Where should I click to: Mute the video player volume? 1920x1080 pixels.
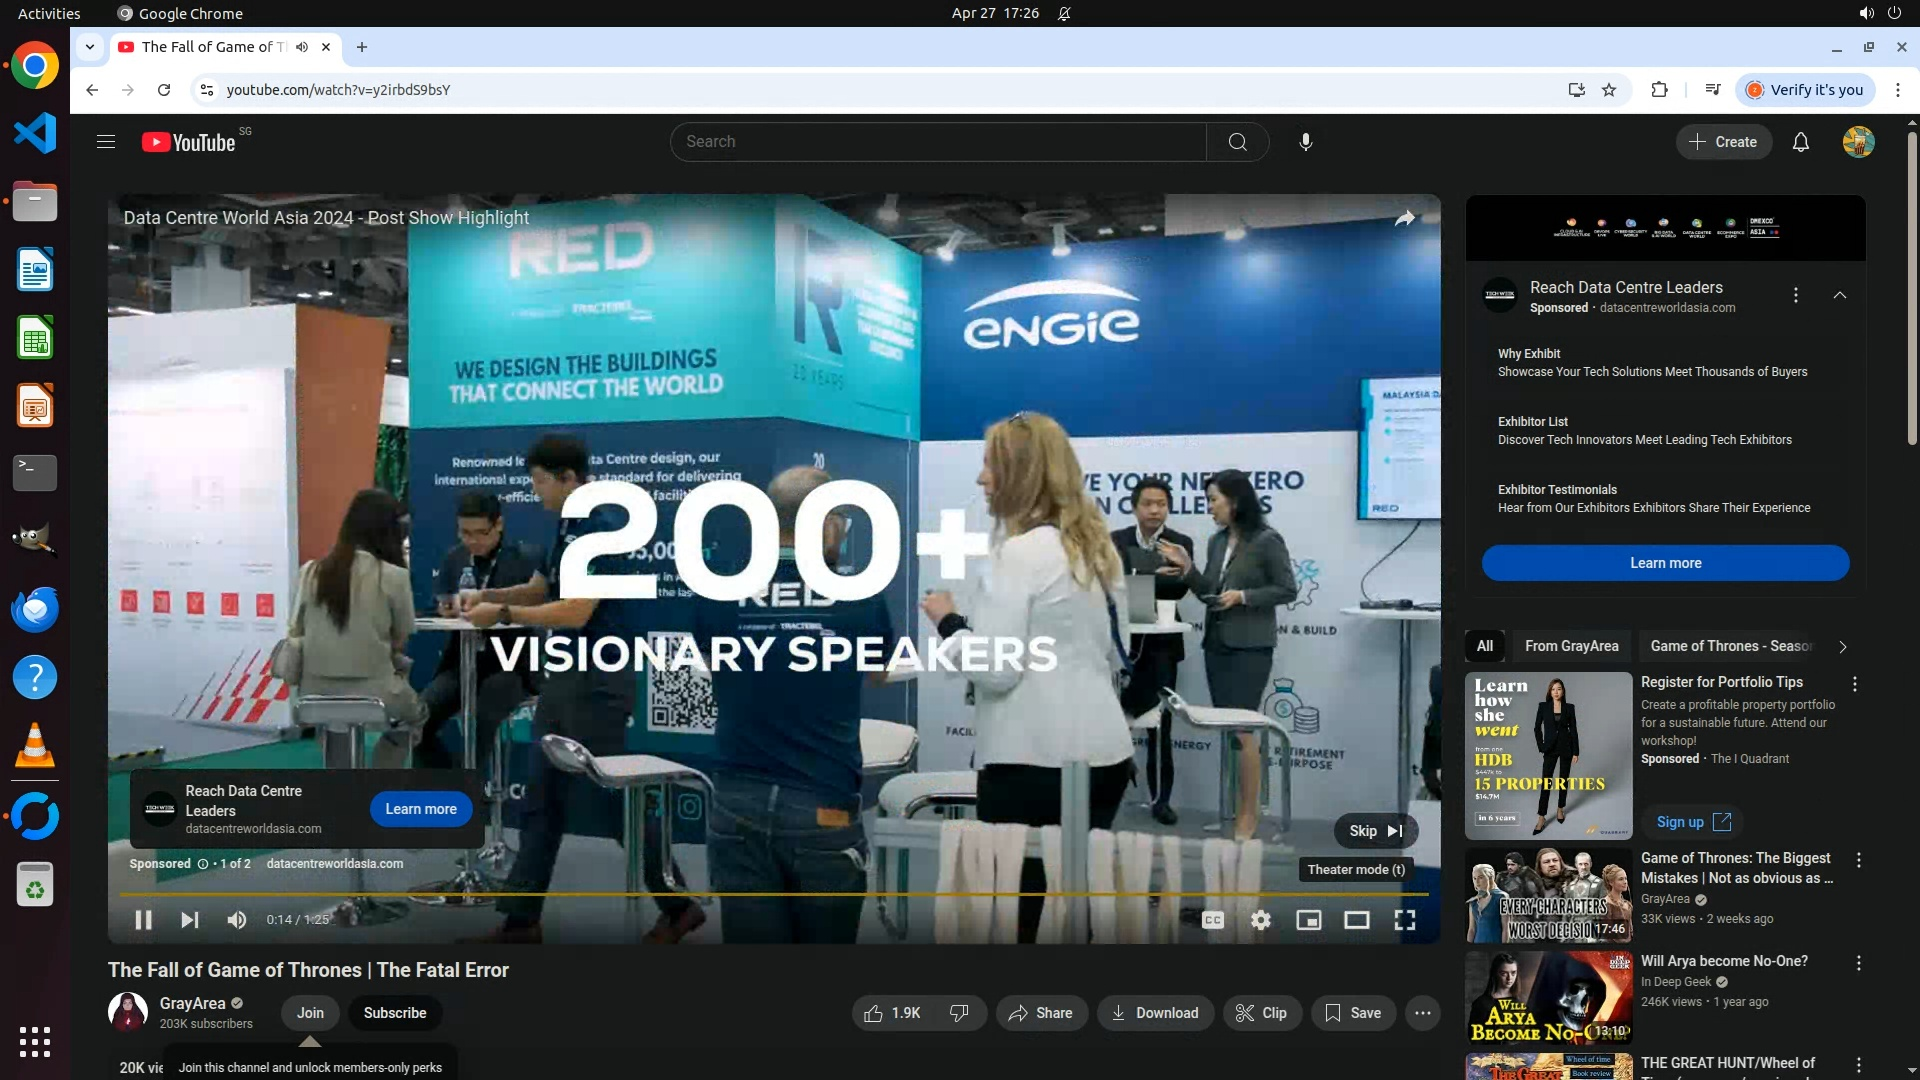237,920
